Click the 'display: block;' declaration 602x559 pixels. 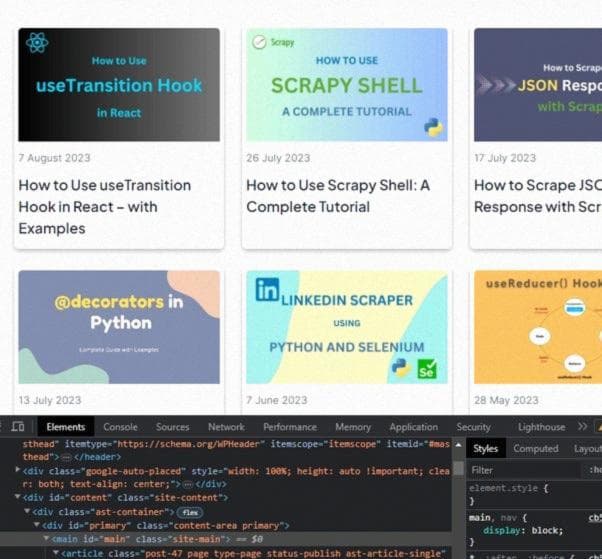tap(523, 531)
